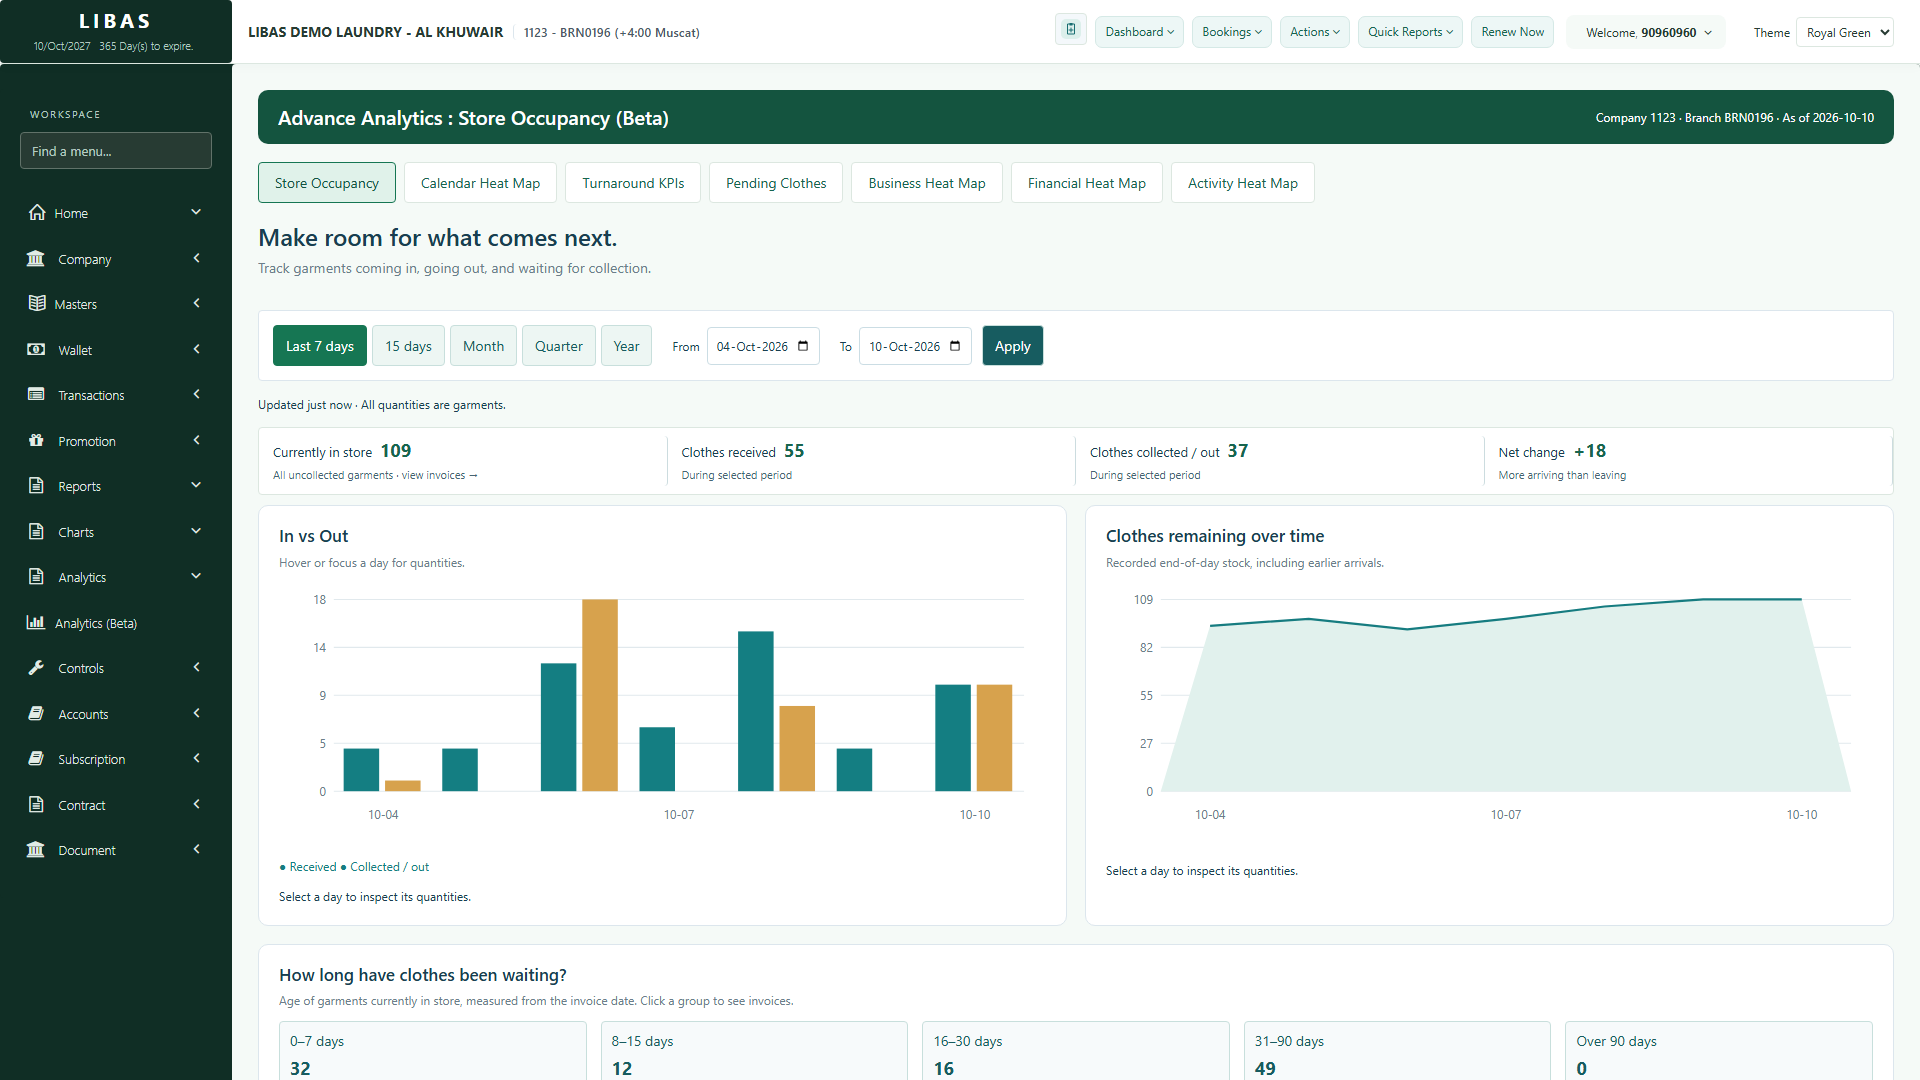Click the calculator icon button in top bar
This screenshot has height=1080, width=1920.
pos(1071,30)
